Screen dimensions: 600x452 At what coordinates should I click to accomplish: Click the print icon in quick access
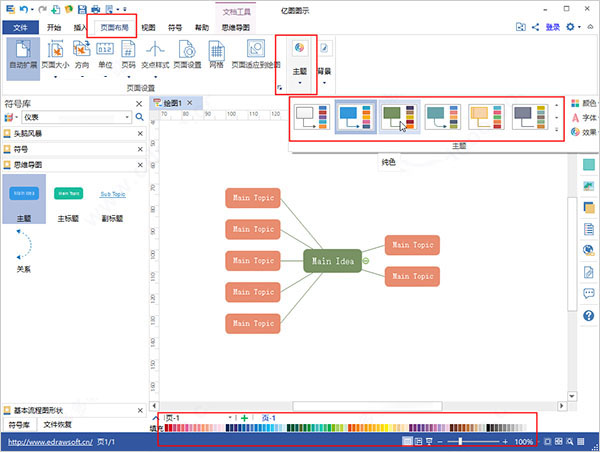(x=96, y=9)
